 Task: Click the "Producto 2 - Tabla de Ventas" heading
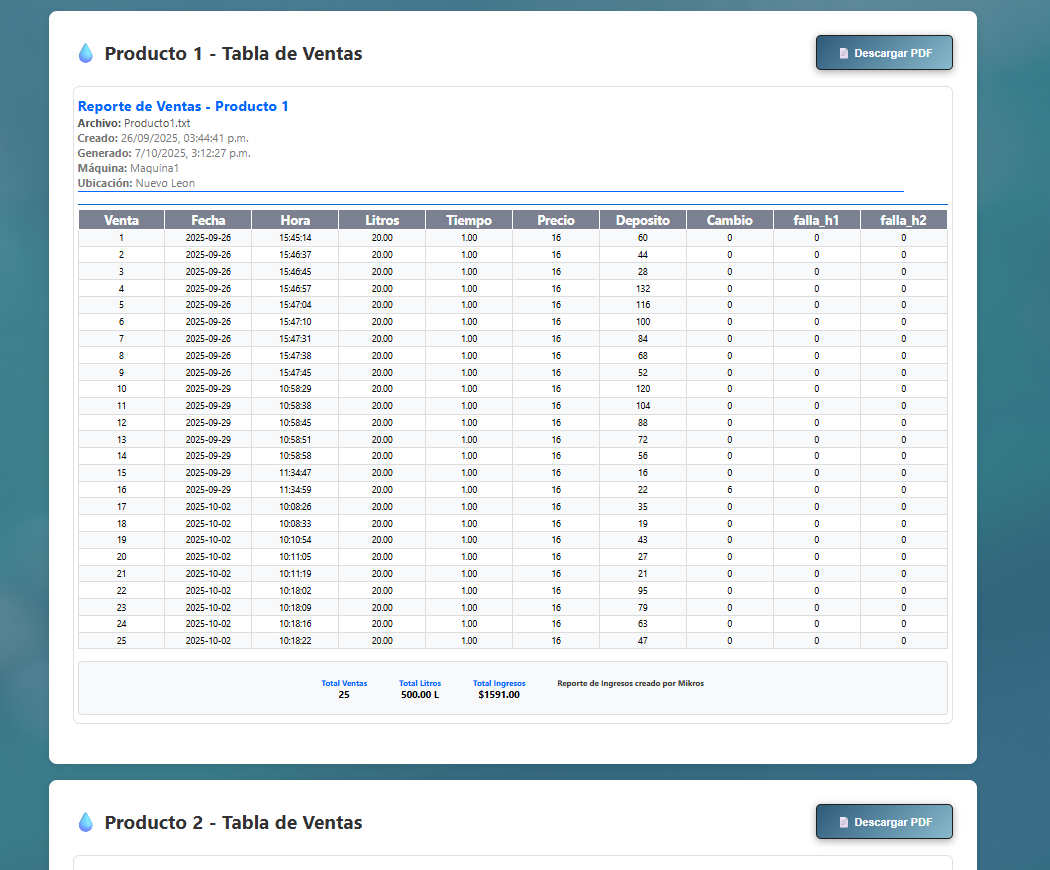point(233,822)
